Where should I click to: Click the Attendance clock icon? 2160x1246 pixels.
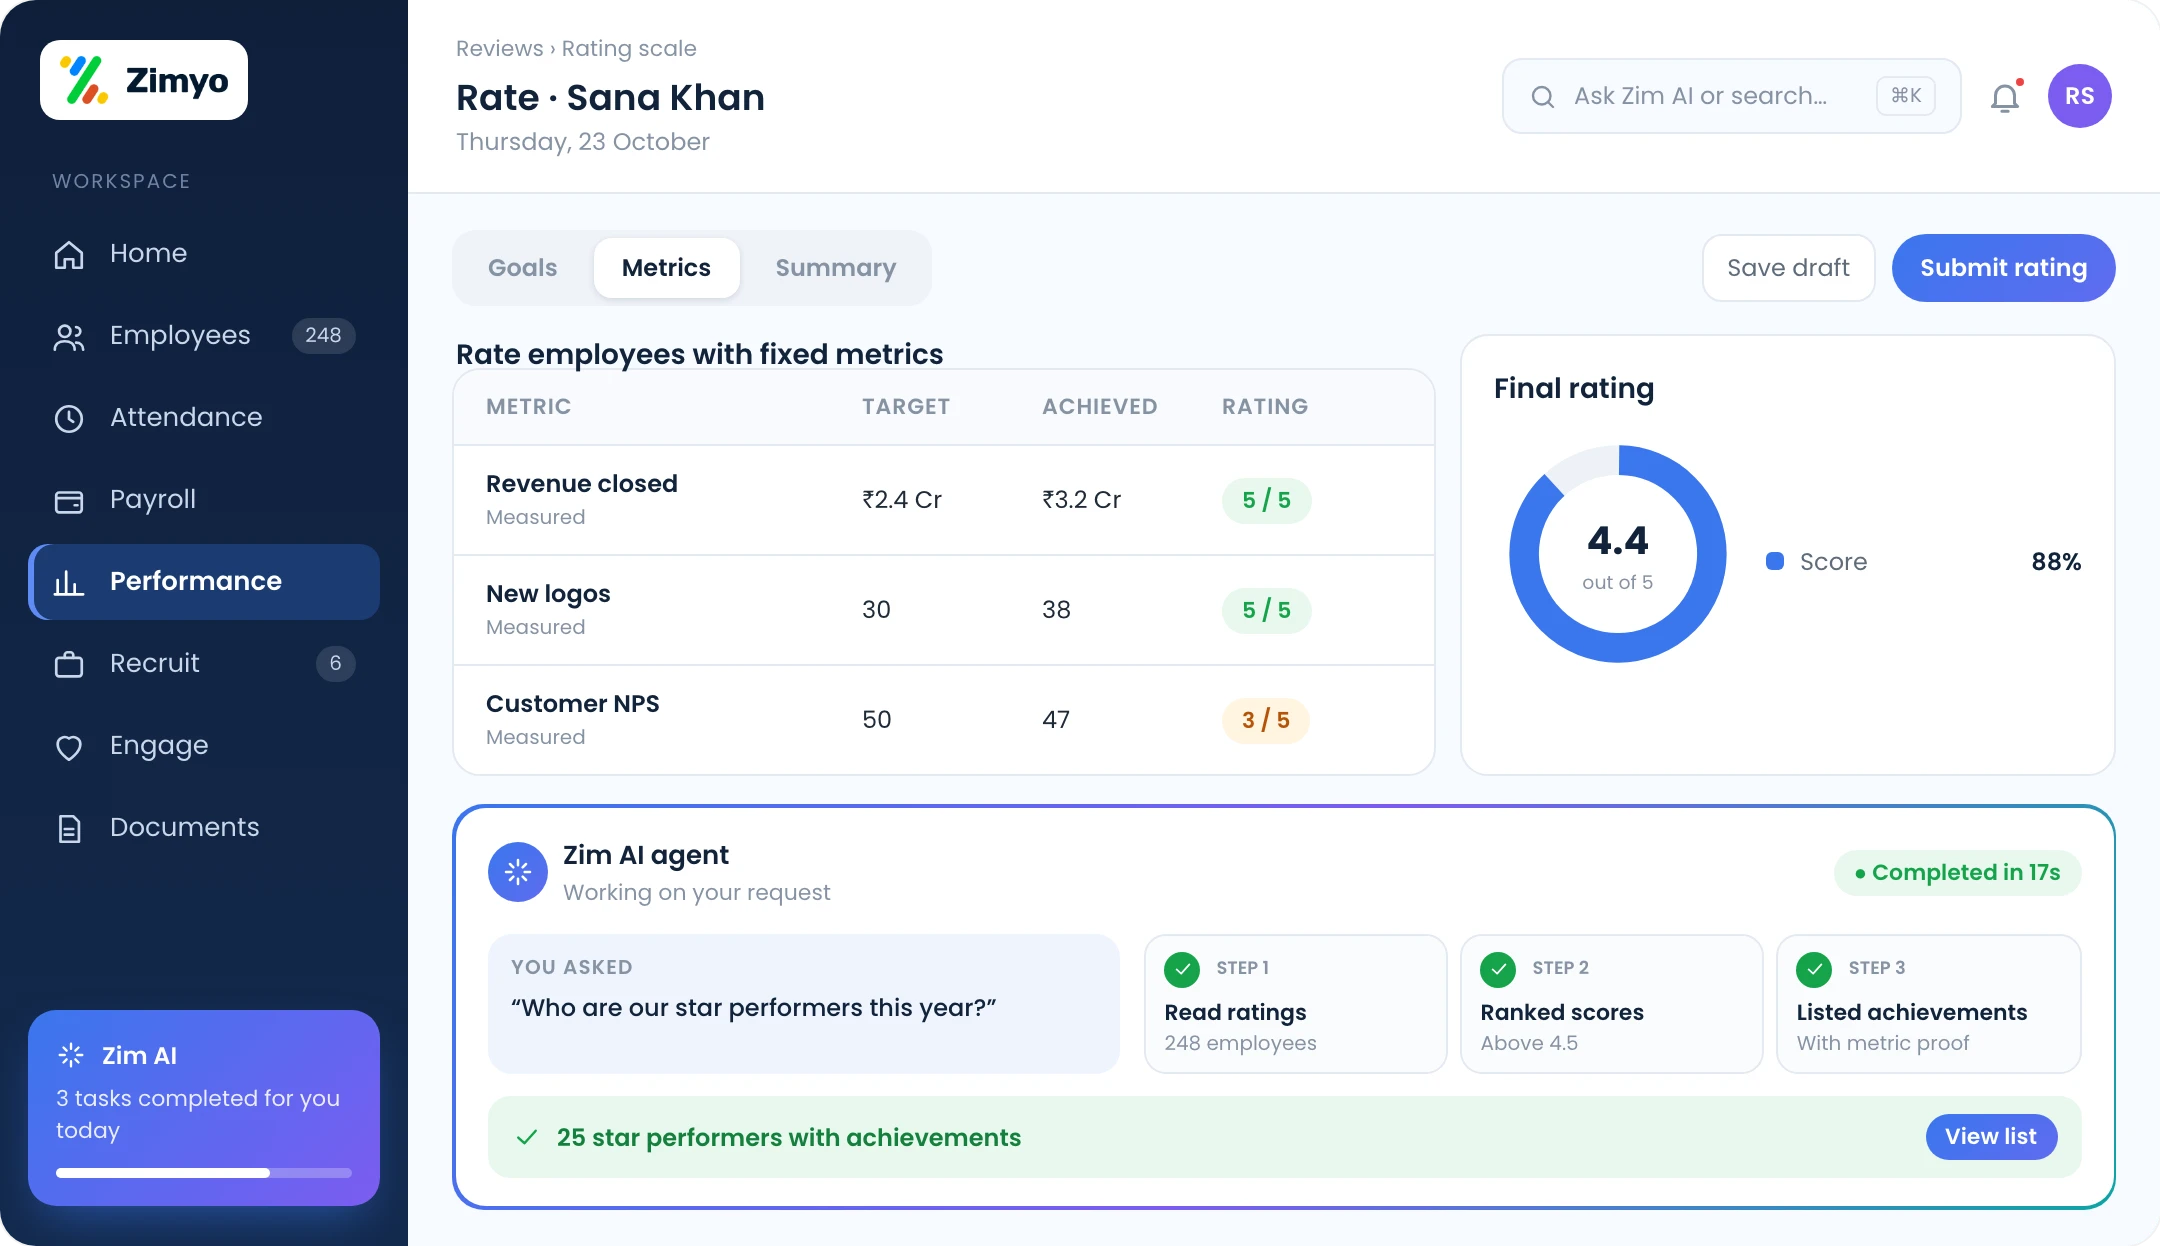69,418
